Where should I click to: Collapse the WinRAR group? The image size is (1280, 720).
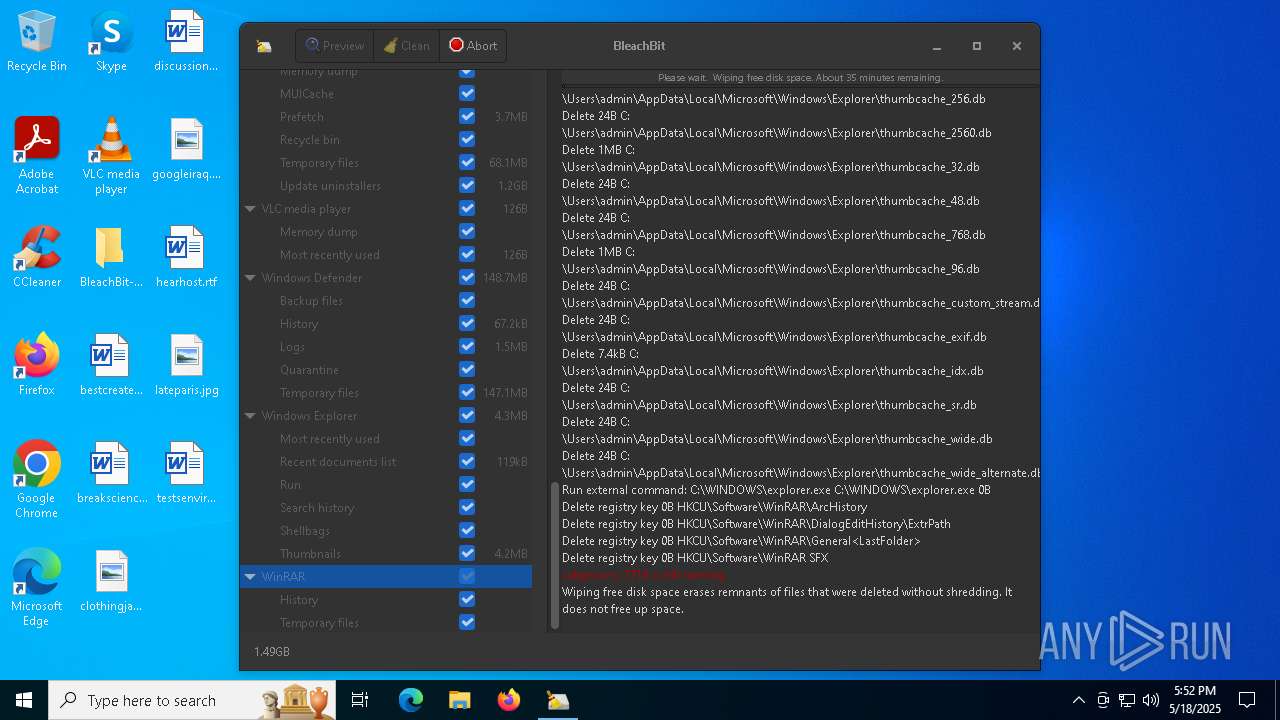[250, 577]
